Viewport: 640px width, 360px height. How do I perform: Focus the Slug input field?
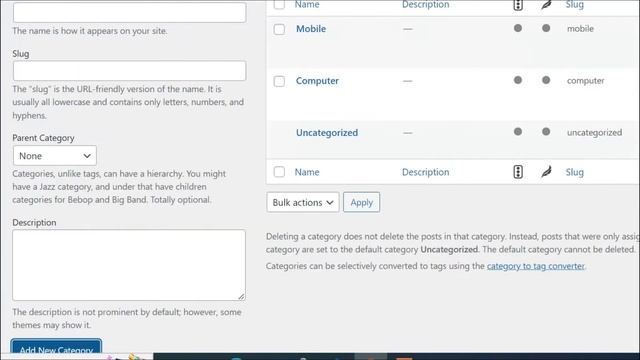pyautogui.click(x=129, y=71)
